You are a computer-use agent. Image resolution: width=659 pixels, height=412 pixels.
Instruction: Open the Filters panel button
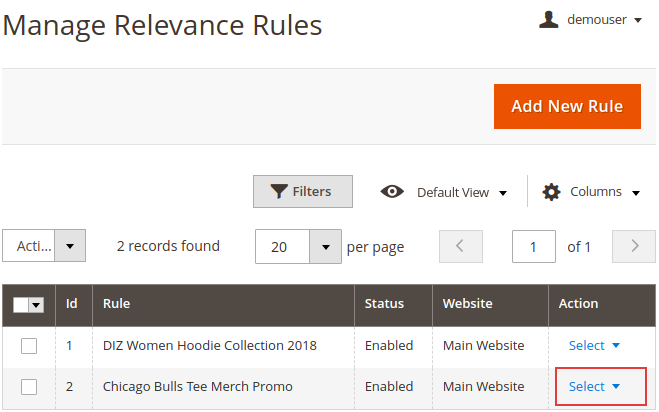click(x=302, y=191)
